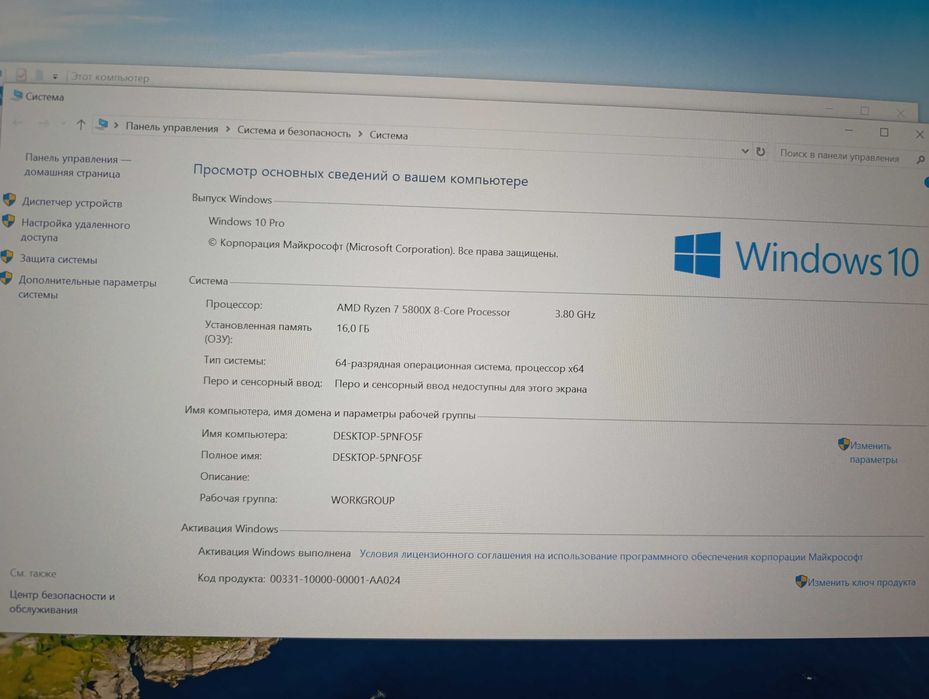This screenshot has height=699, width=929.
Task: Click Изменить ключ продукта link
Action: [x=861, y=582]
